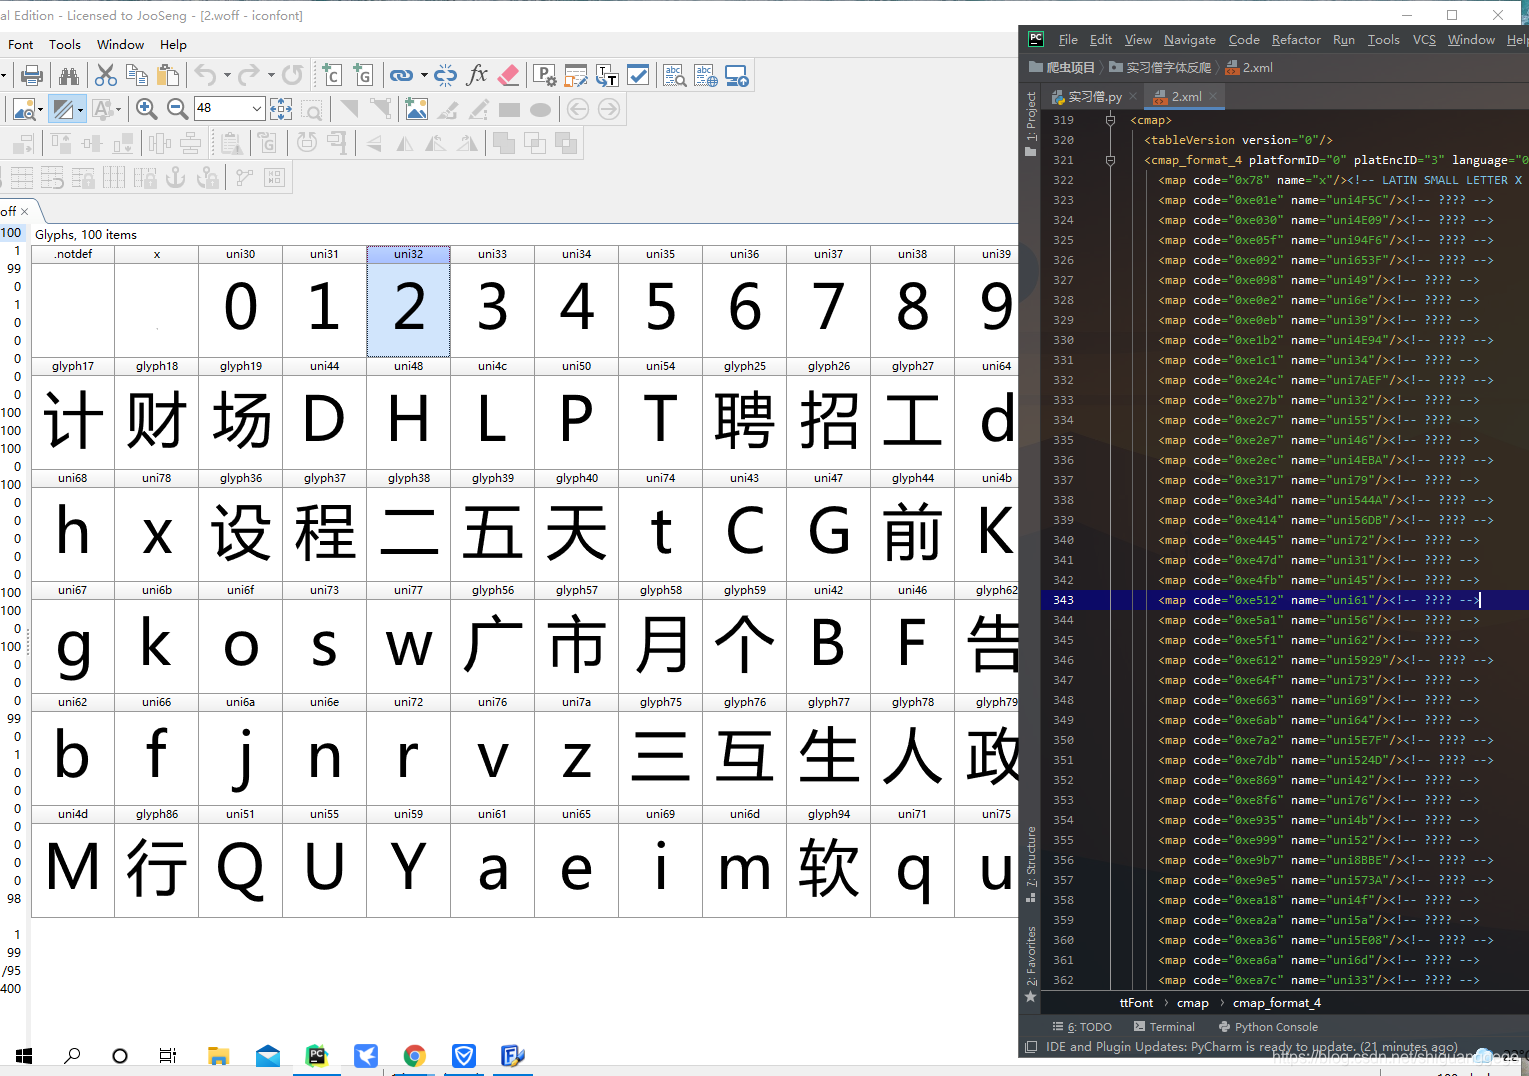Image resolution: width=1529 pixels, height=1076 pixels.
Task: Expand the Undo history dropdown arrow
Action: point(227,75)
